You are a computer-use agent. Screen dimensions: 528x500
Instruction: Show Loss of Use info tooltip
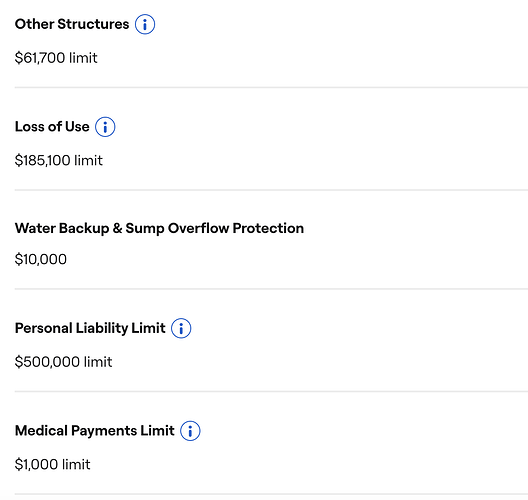pos(105,127)
